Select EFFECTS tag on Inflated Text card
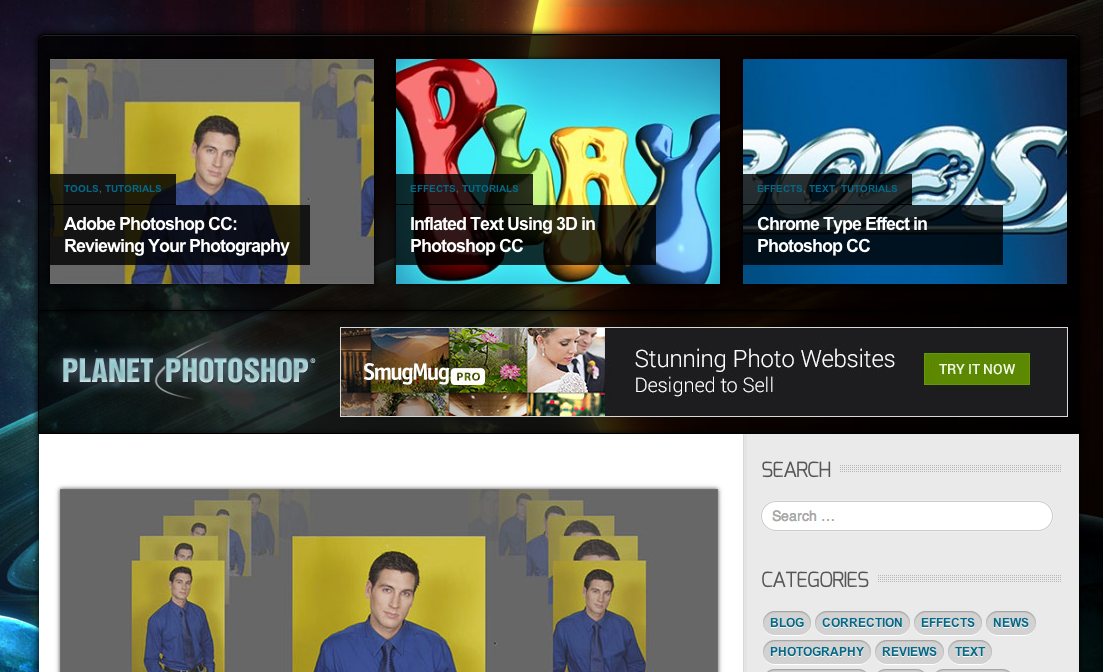 click(433, 189)
